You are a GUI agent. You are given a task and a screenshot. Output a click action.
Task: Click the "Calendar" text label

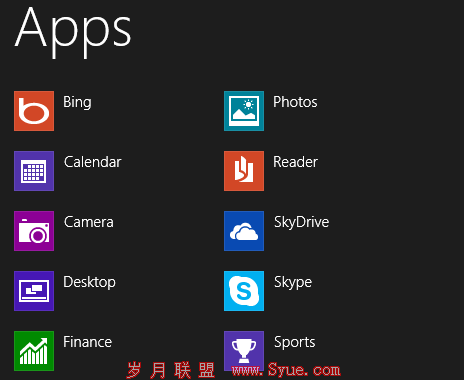coord(93,162)
